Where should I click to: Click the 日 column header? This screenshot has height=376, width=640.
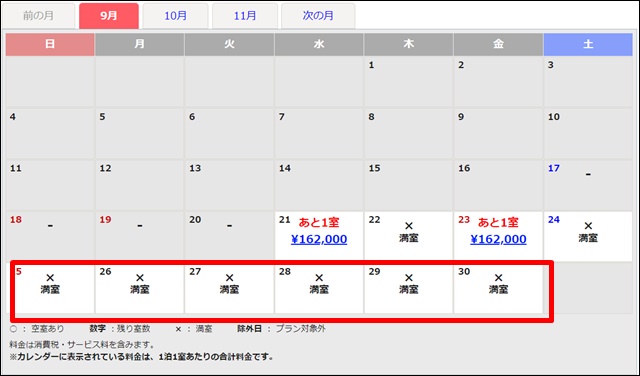click(50, 44)
